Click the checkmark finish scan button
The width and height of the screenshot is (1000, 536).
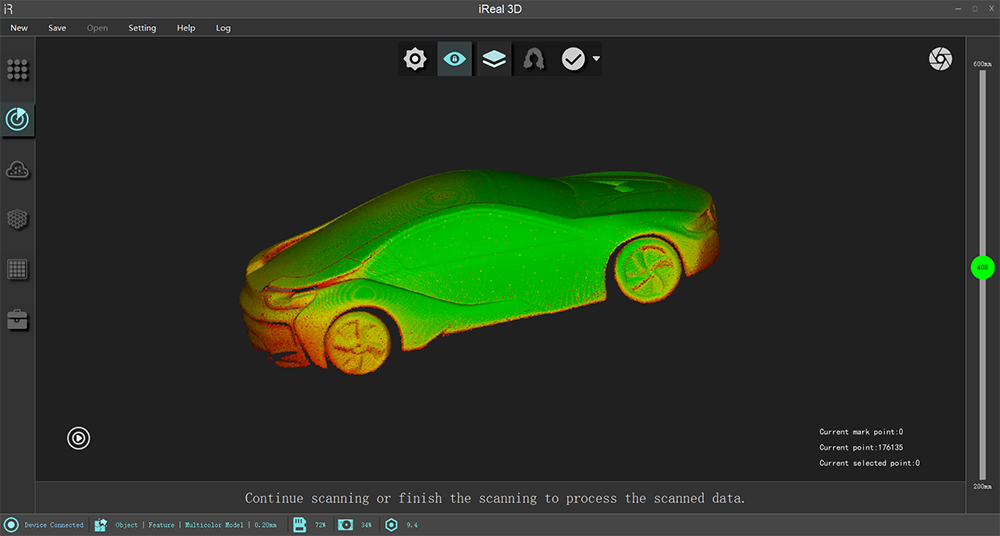[573, 60]
